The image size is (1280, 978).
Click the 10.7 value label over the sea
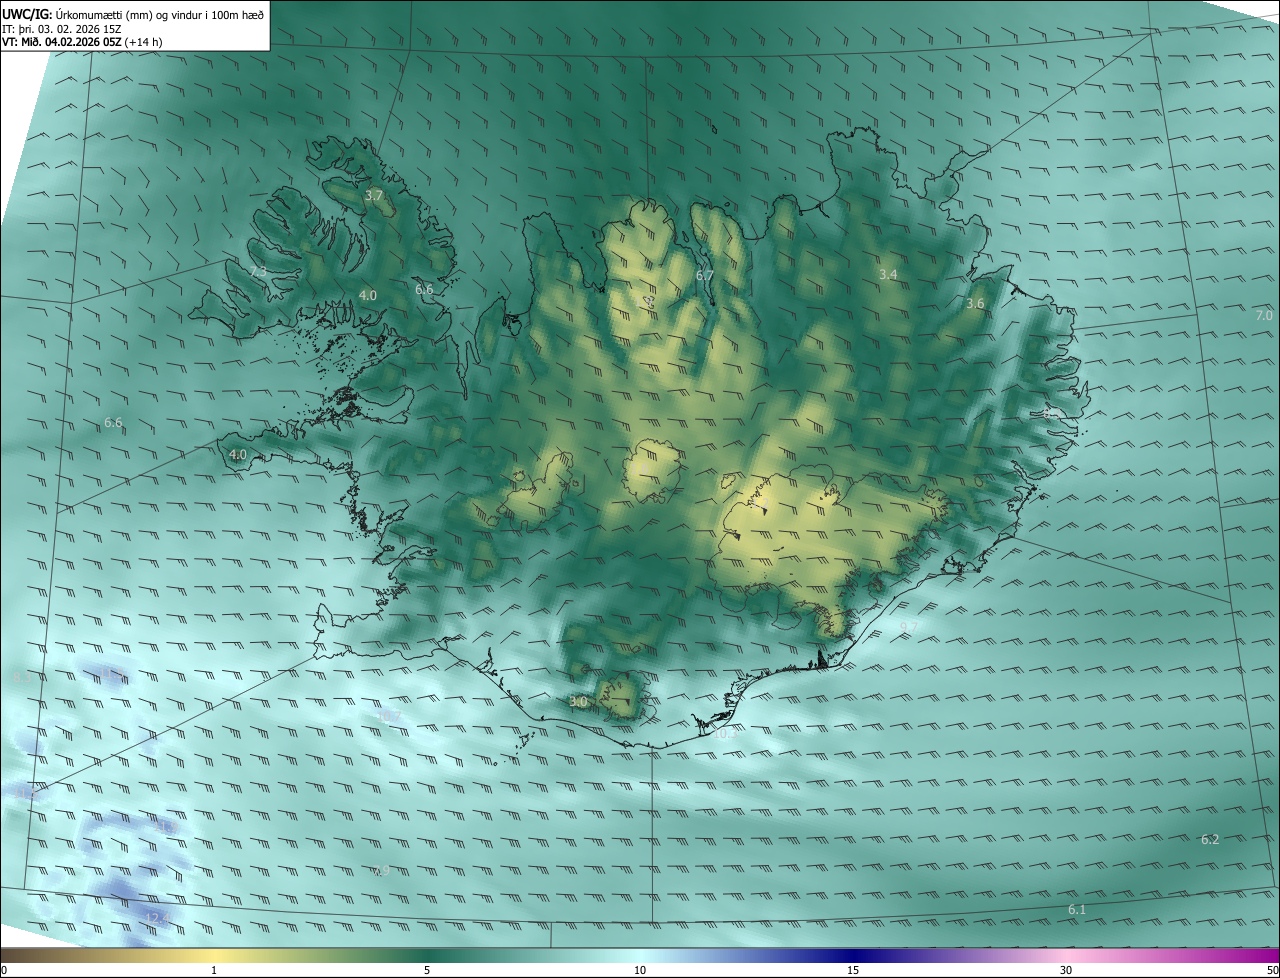[389, 717]
